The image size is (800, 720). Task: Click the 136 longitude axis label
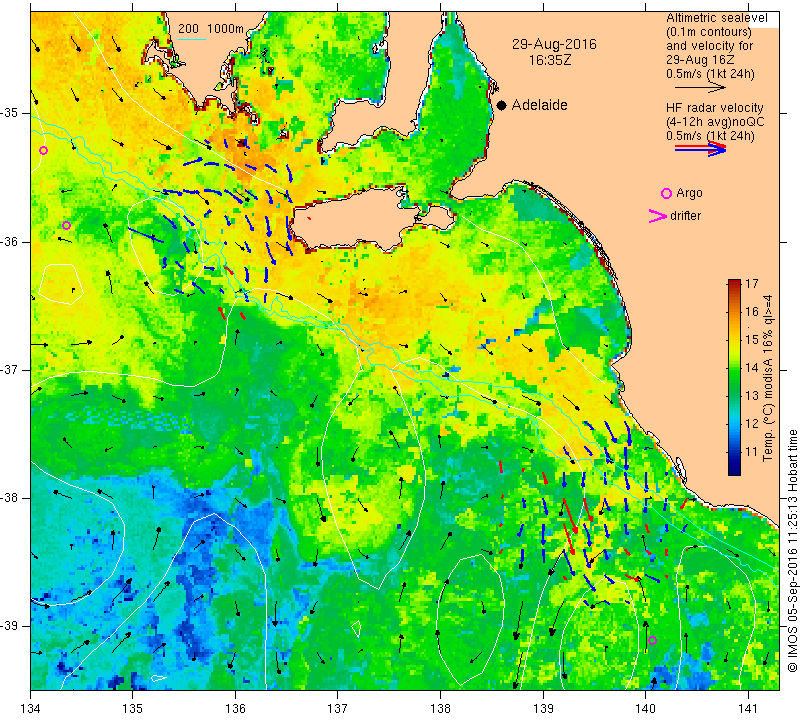pos(235,708)
